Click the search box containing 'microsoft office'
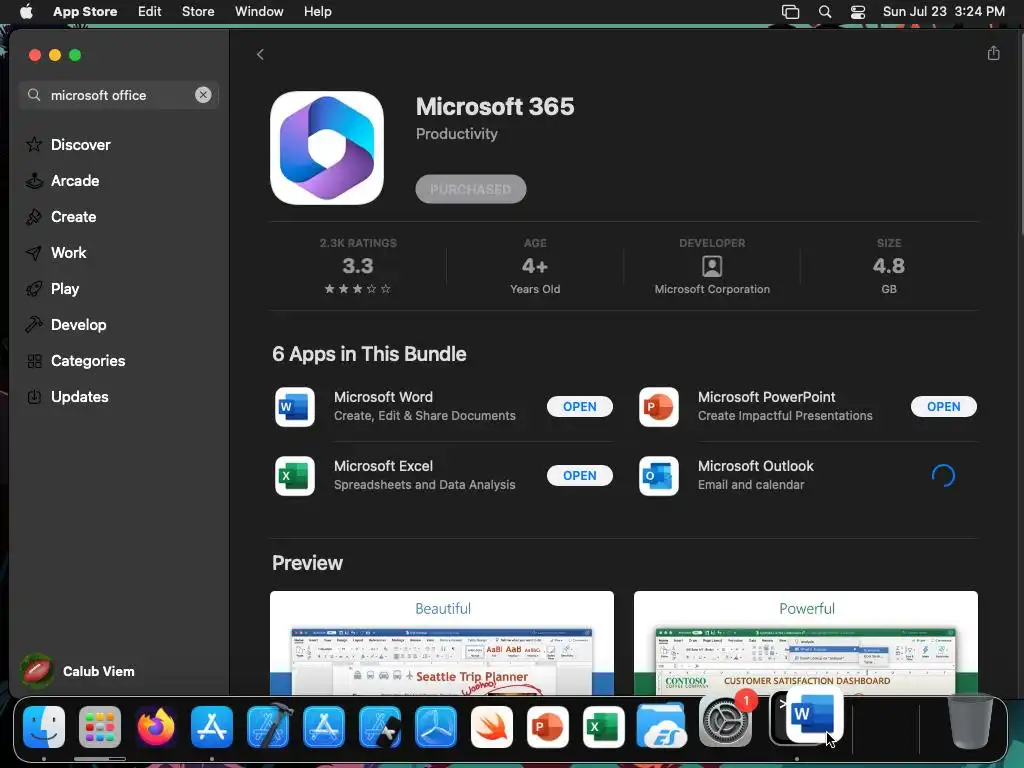The height and width of the screenshot is (768, 1024). (x=119, y=95)
